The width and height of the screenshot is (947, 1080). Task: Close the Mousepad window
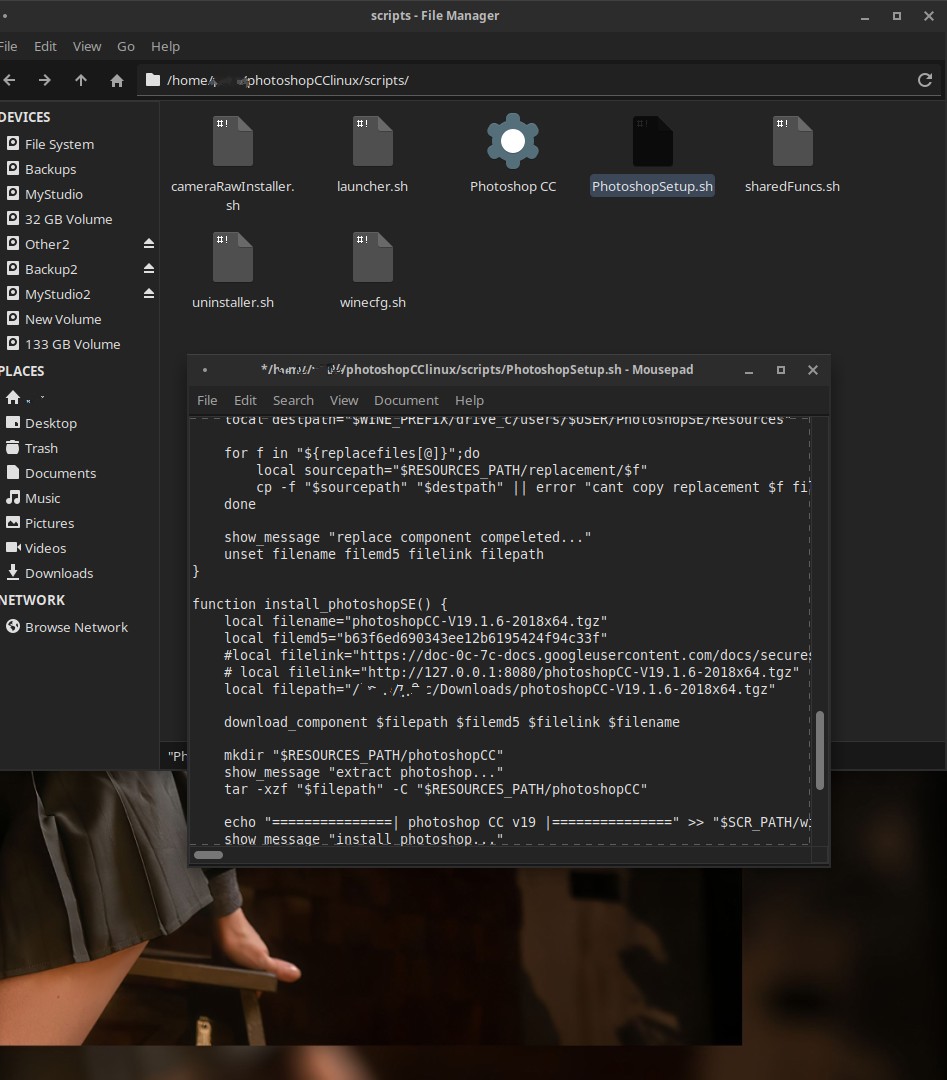pyautogui.click(x=813, y=370)
